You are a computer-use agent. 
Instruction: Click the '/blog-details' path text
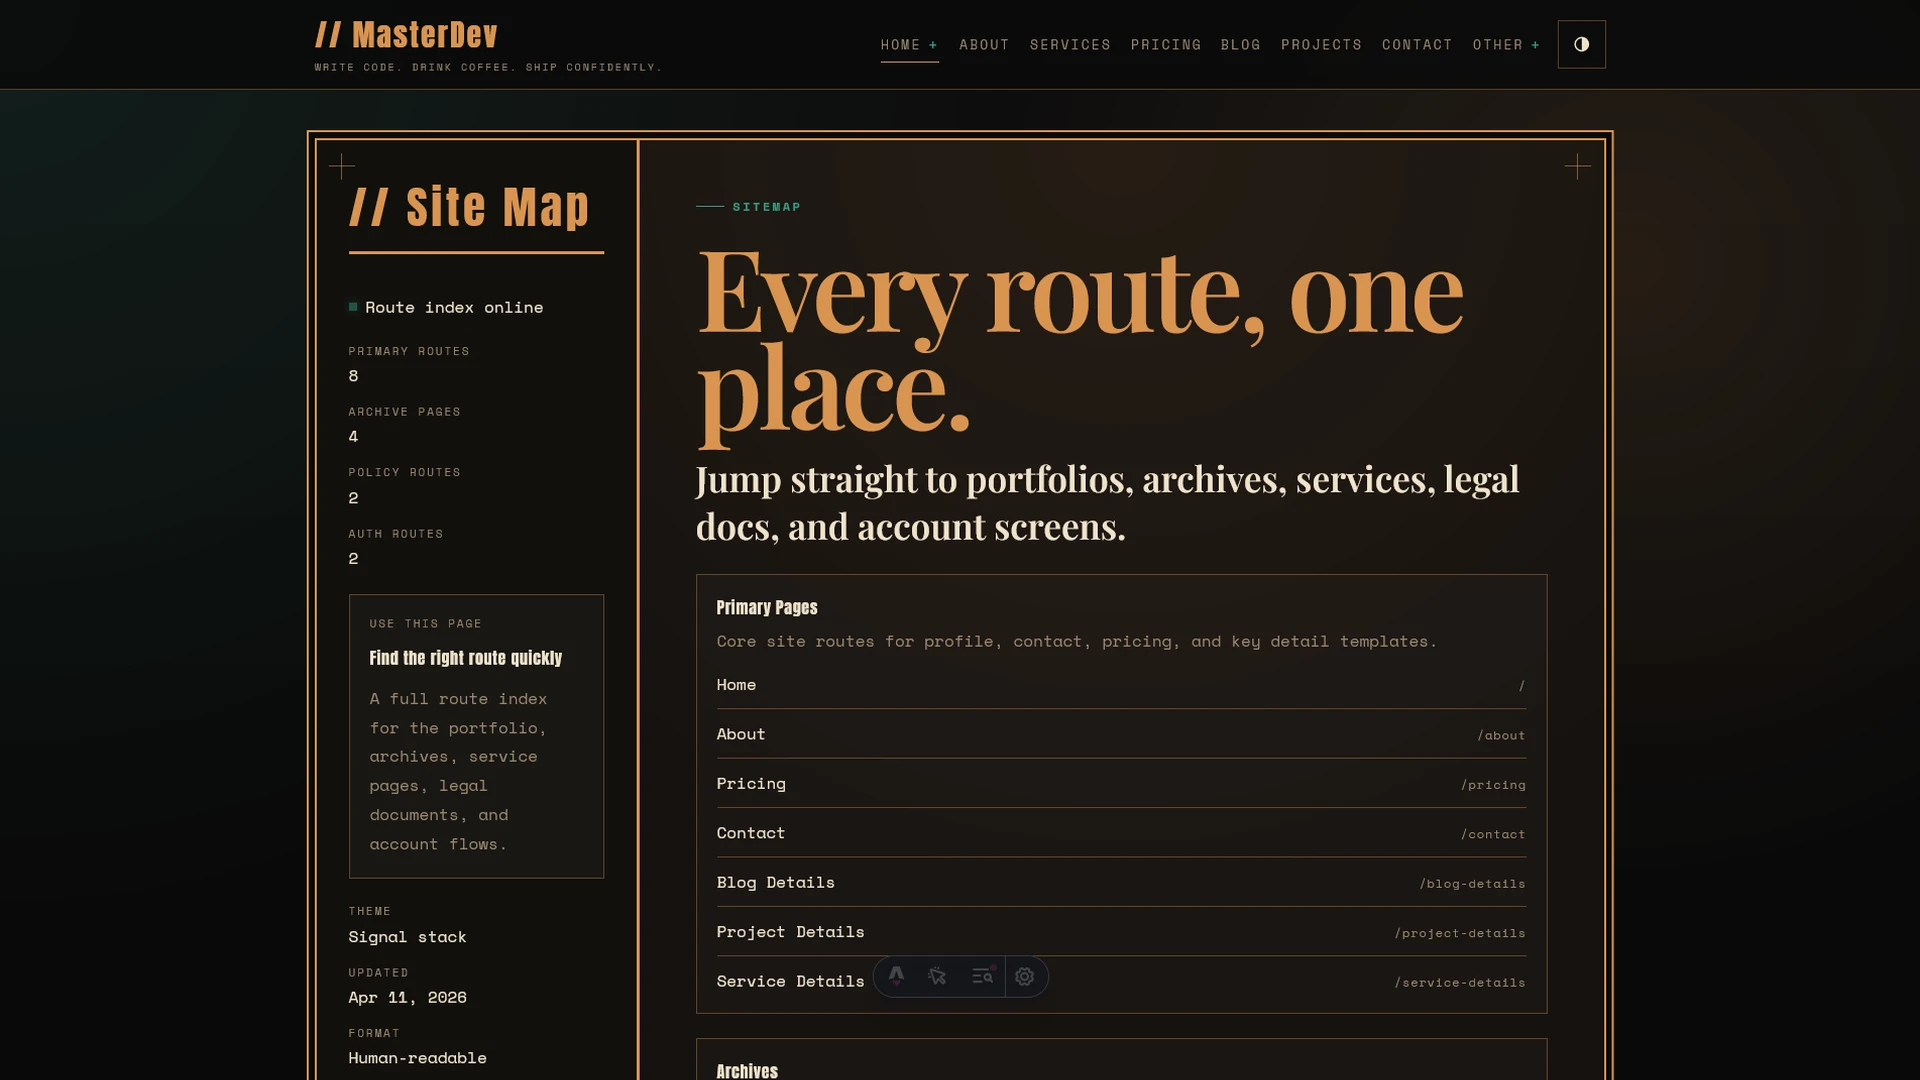1472,884
